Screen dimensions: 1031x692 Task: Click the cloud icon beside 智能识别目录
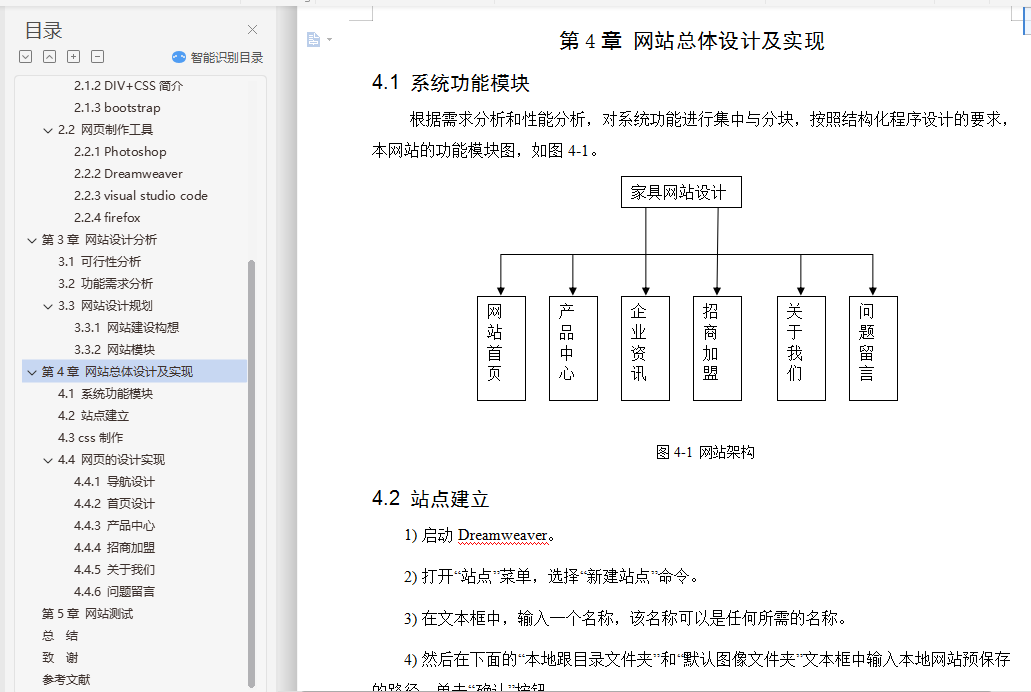point(179,57)
